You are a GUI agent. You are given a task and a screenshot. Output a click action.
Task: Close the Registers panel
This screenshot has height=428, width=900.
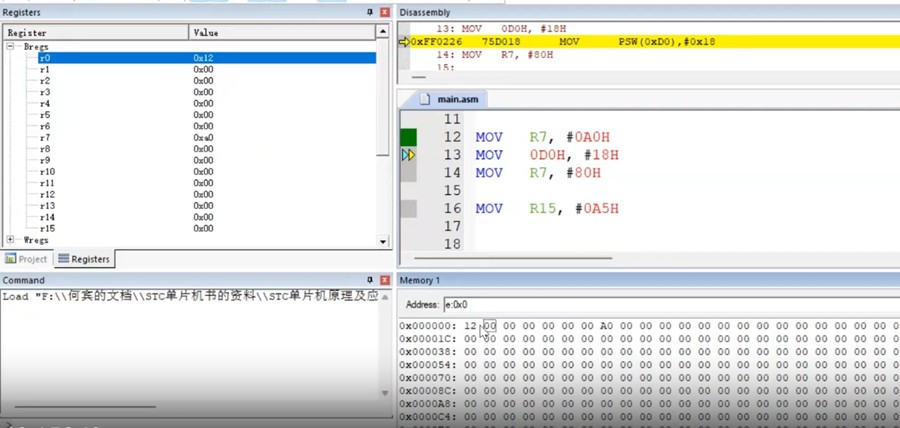click(x=385, y=11)
